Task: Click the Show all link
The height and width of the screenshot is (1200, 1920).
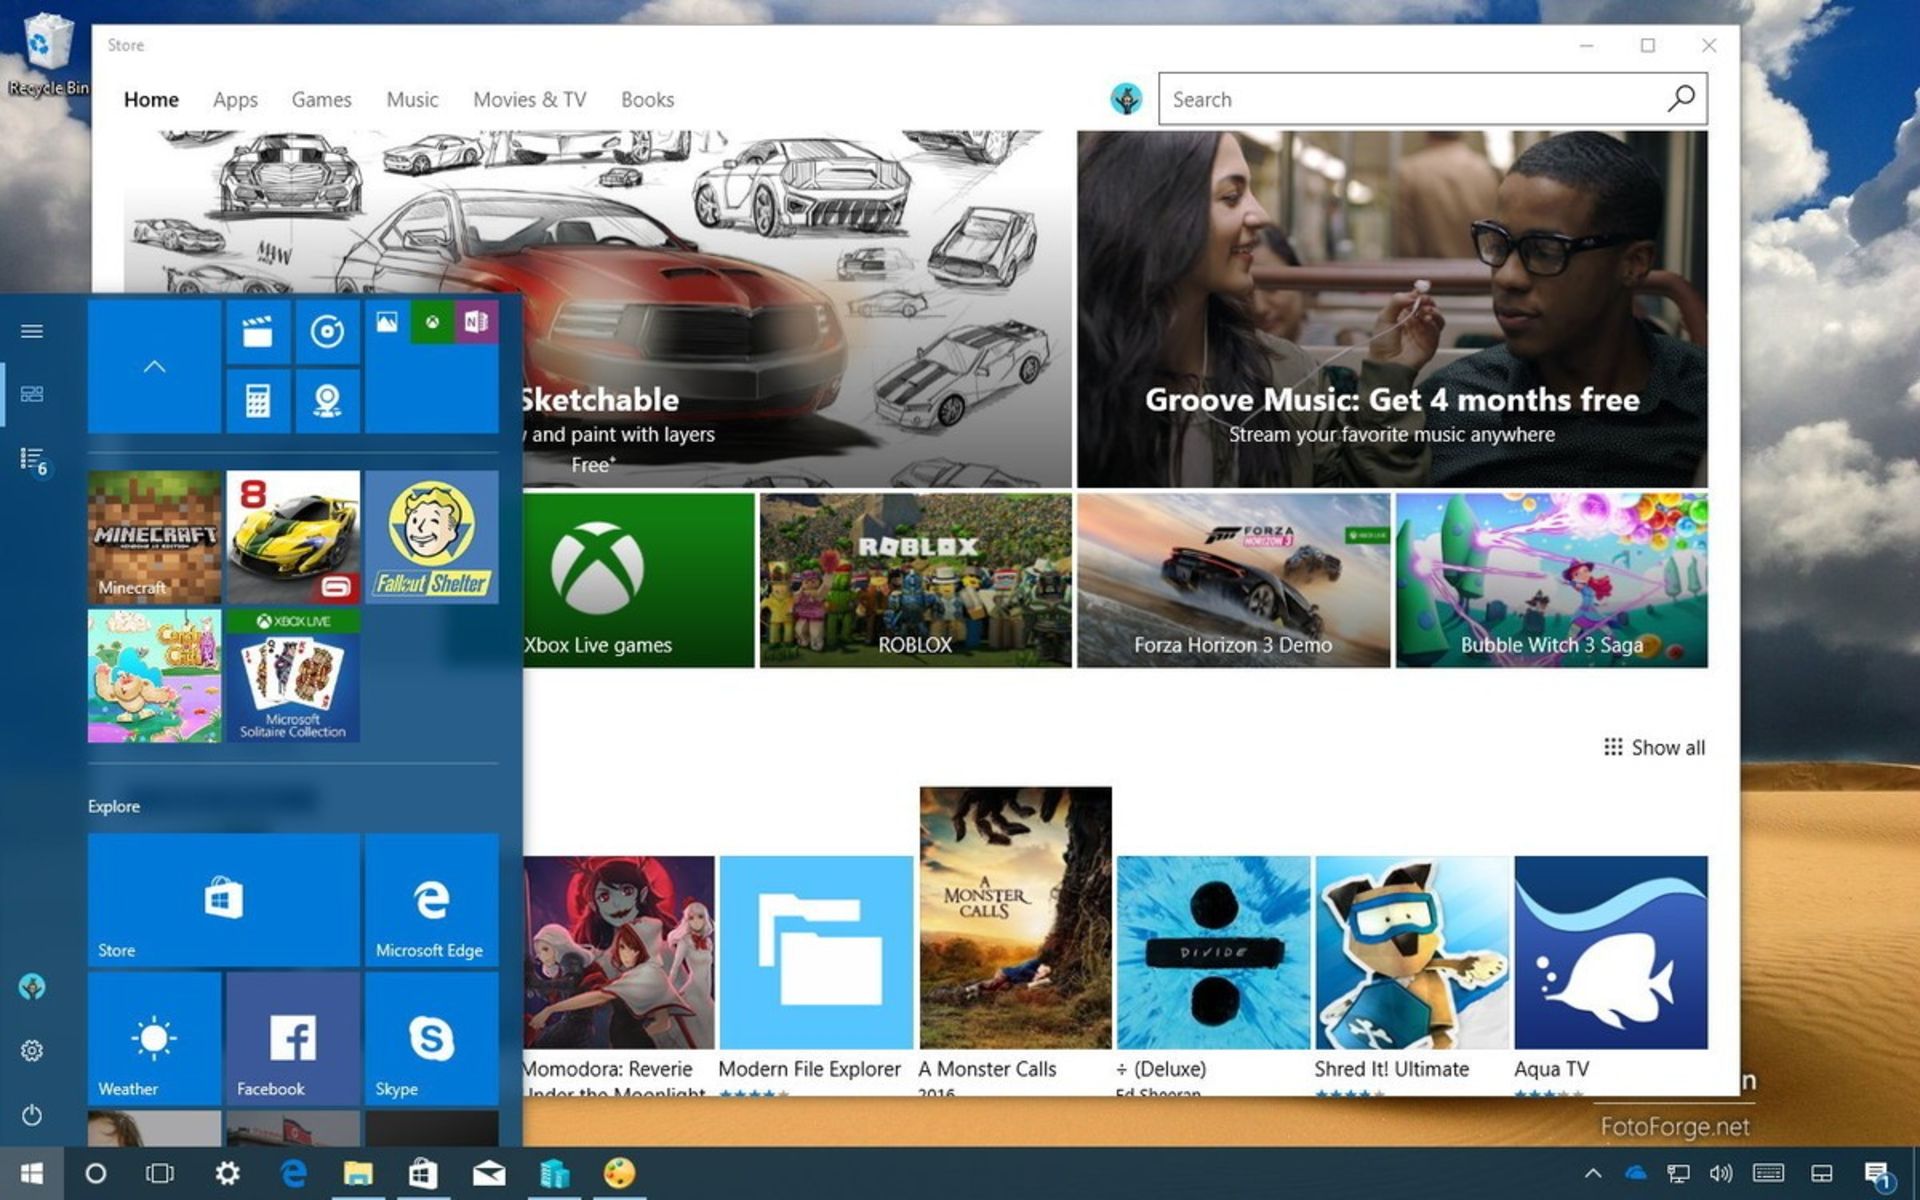Action: point(1654,747)
